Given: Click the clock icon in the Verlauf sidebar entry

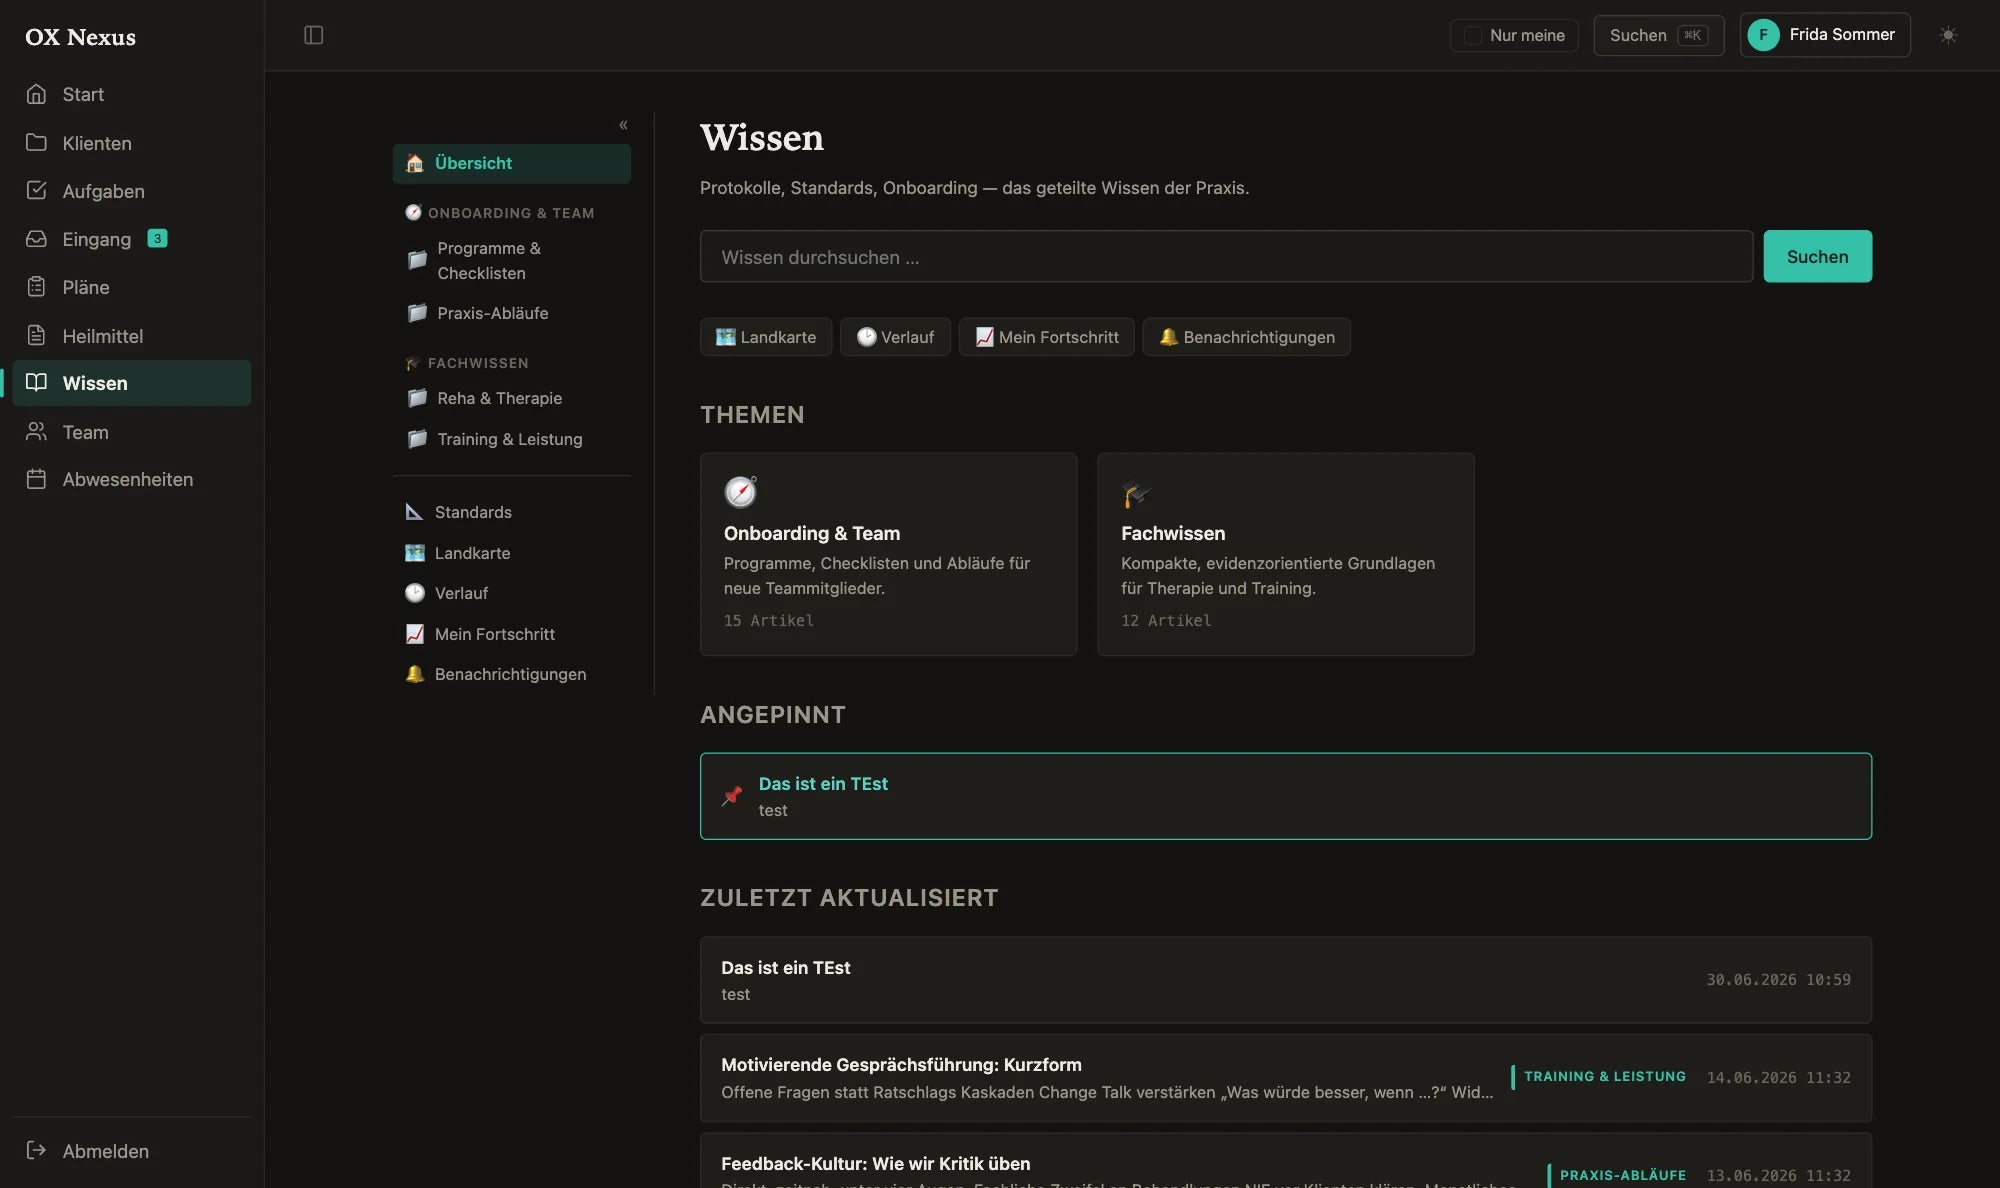Looking at the screenshot, I should (x=415, y=593).
